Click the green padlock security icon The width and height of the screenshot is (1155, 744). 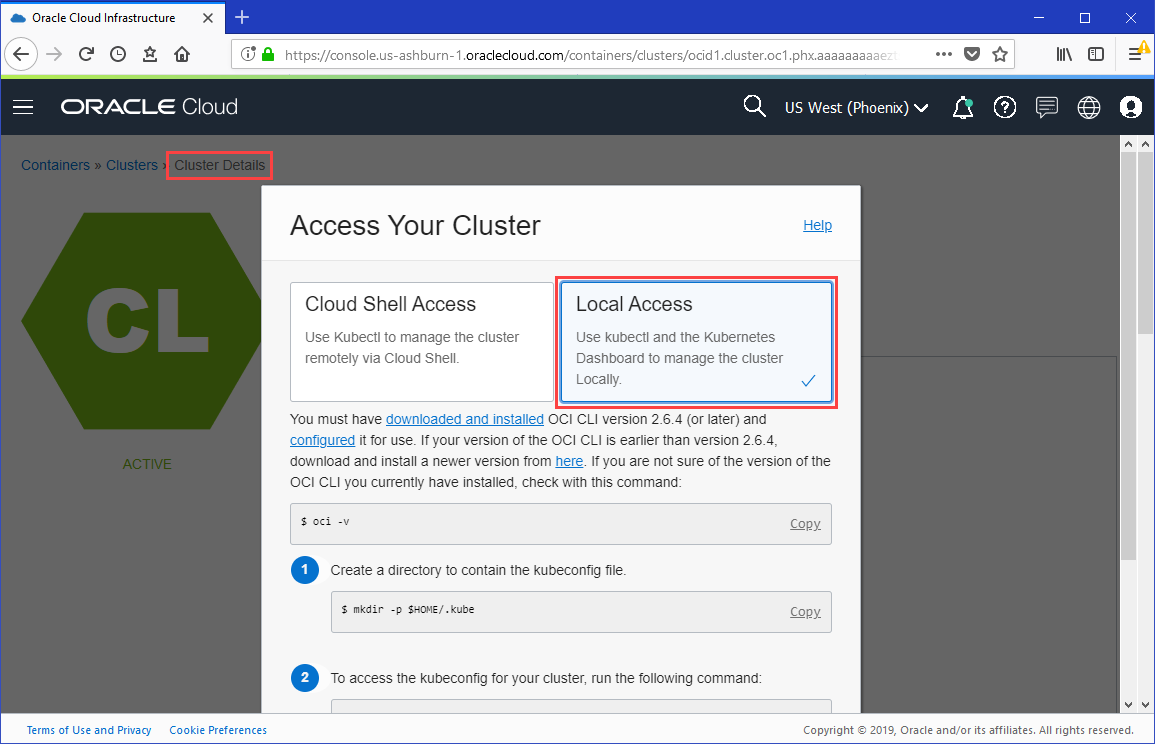coord(268,55)
